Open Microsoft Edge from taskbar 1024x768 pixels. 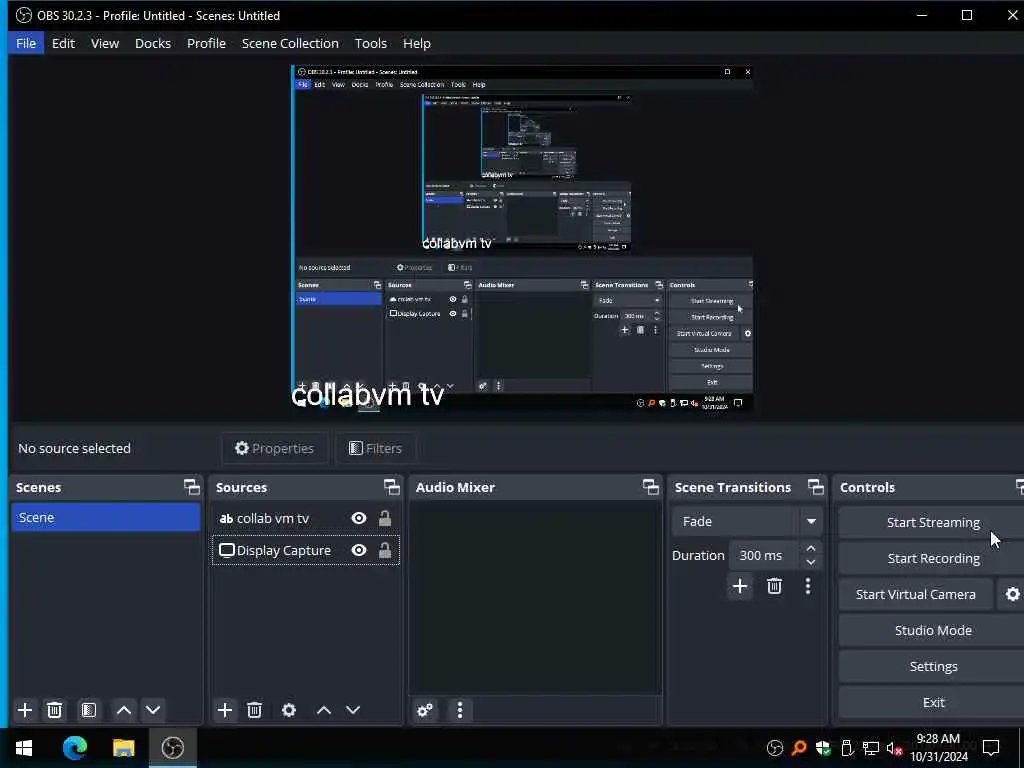tap(75, 748)
